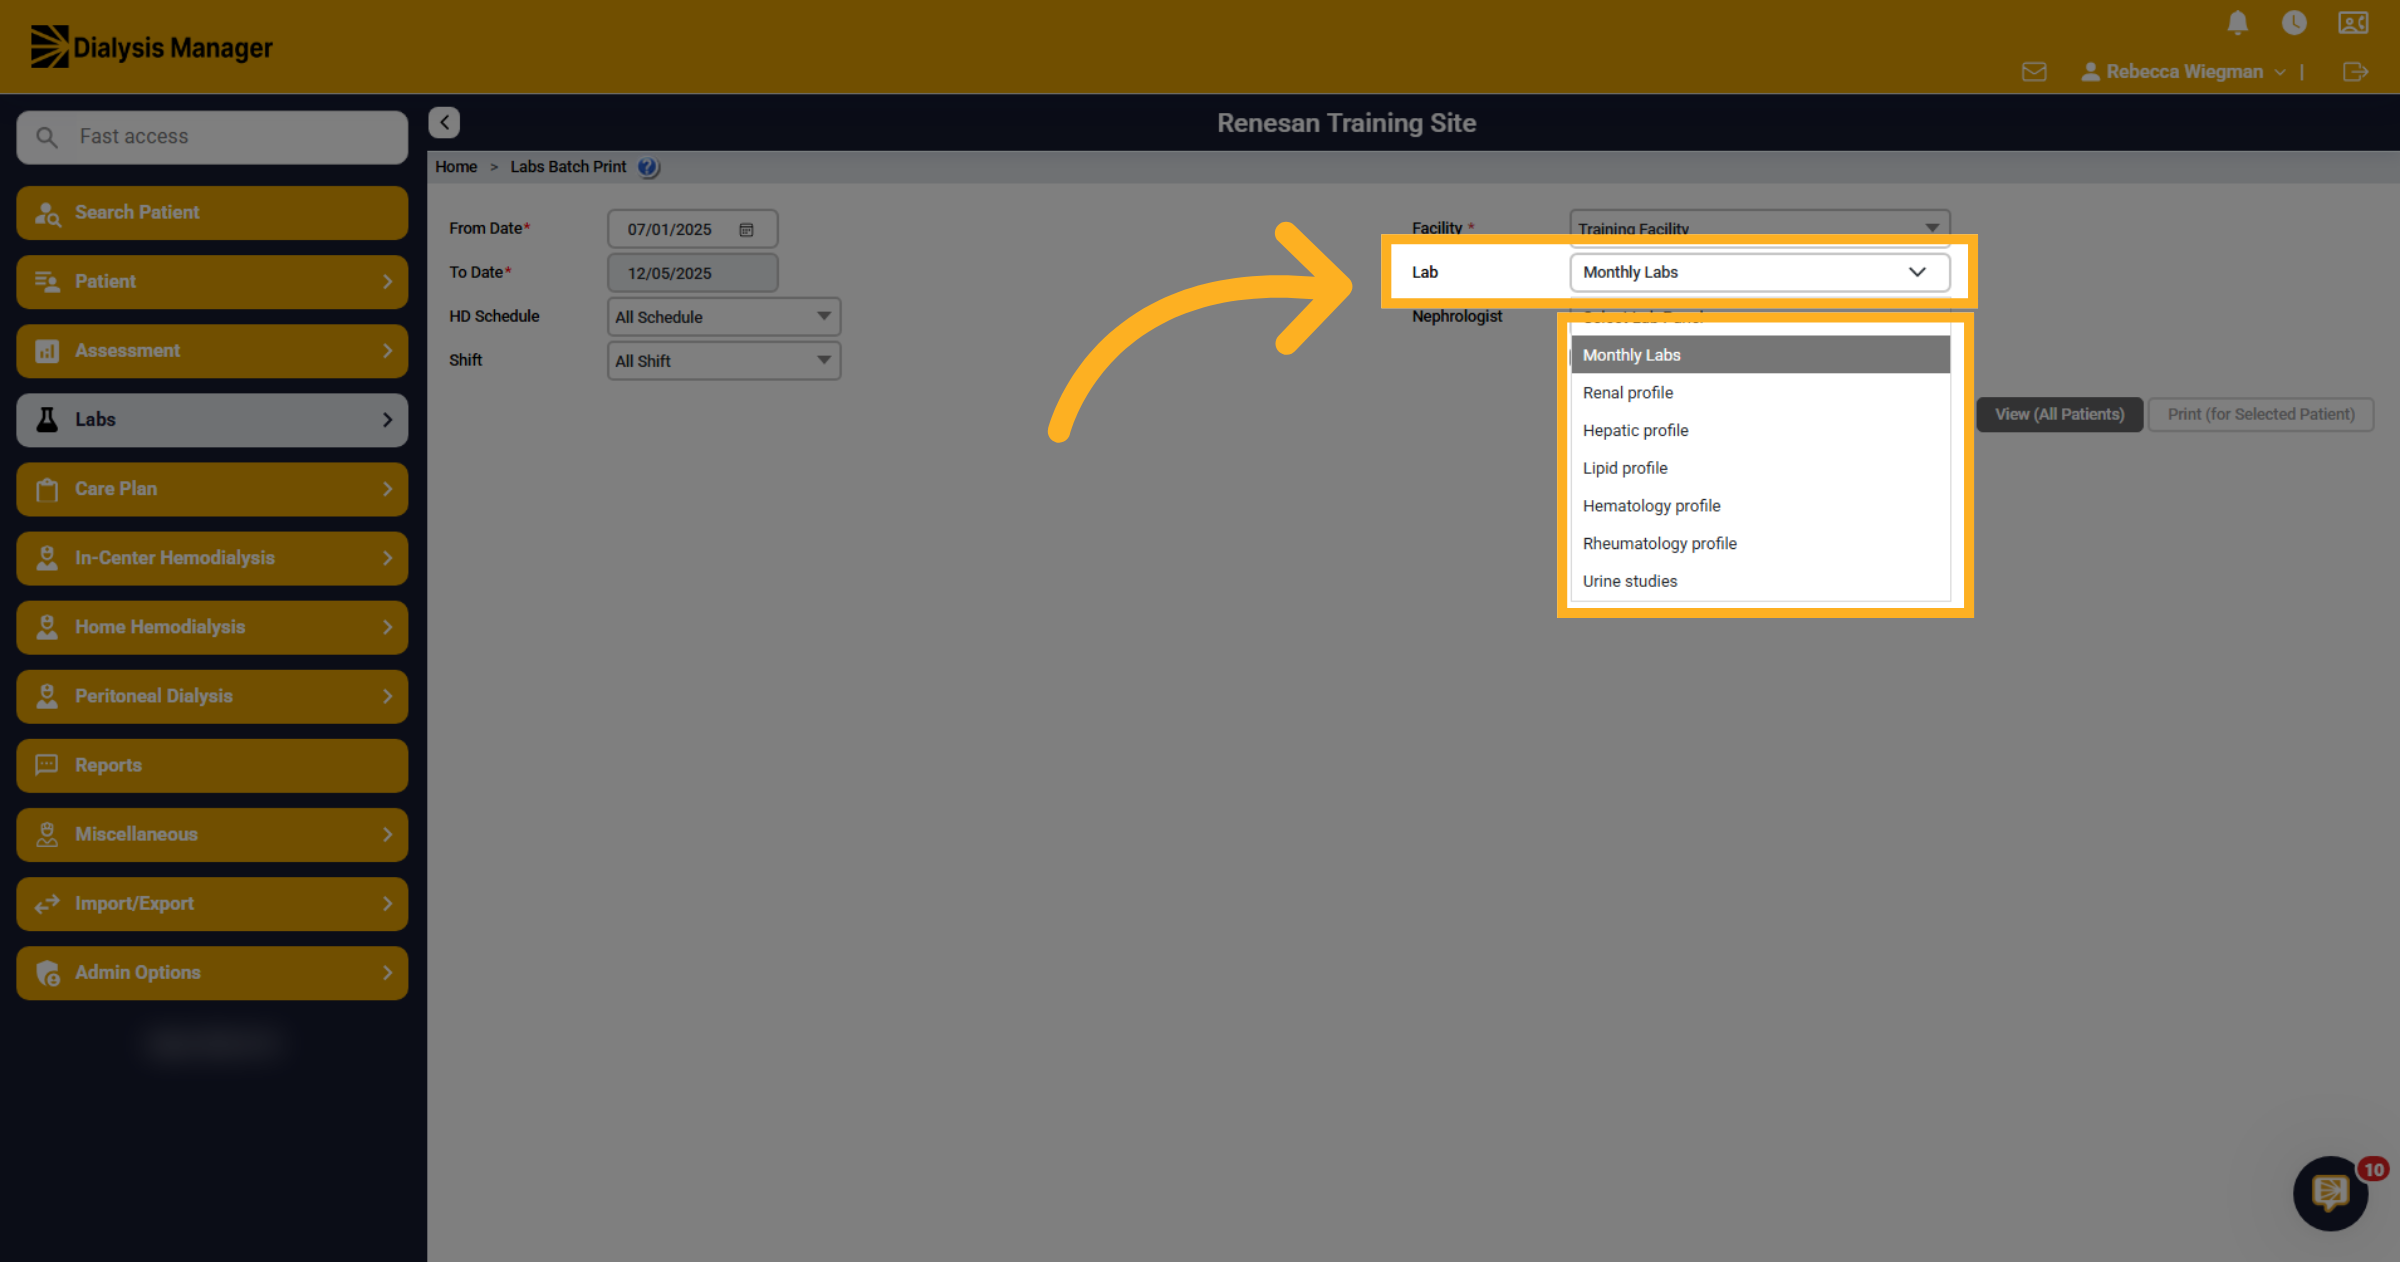
Task: Click the Import/Export arrows icon
Action: point(47,904)
